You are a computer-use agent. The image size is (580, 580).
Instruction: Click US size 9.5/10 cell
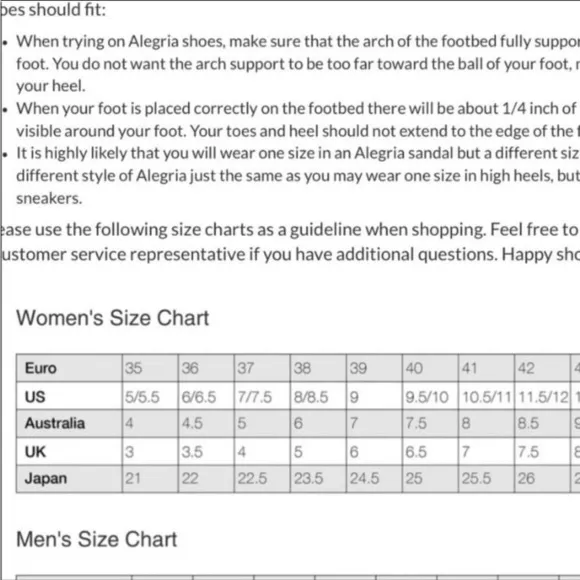(x=430, y=396)
